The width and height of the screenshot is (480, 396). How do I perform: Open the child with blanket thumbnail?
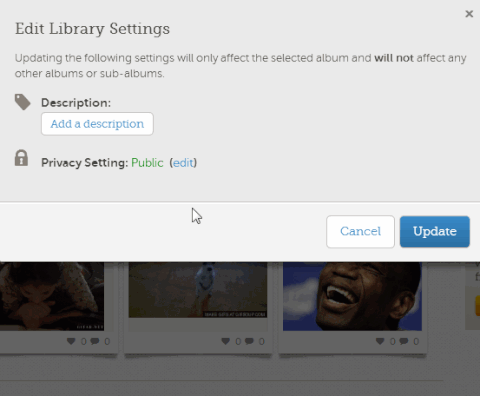click(x=52, y=296)
